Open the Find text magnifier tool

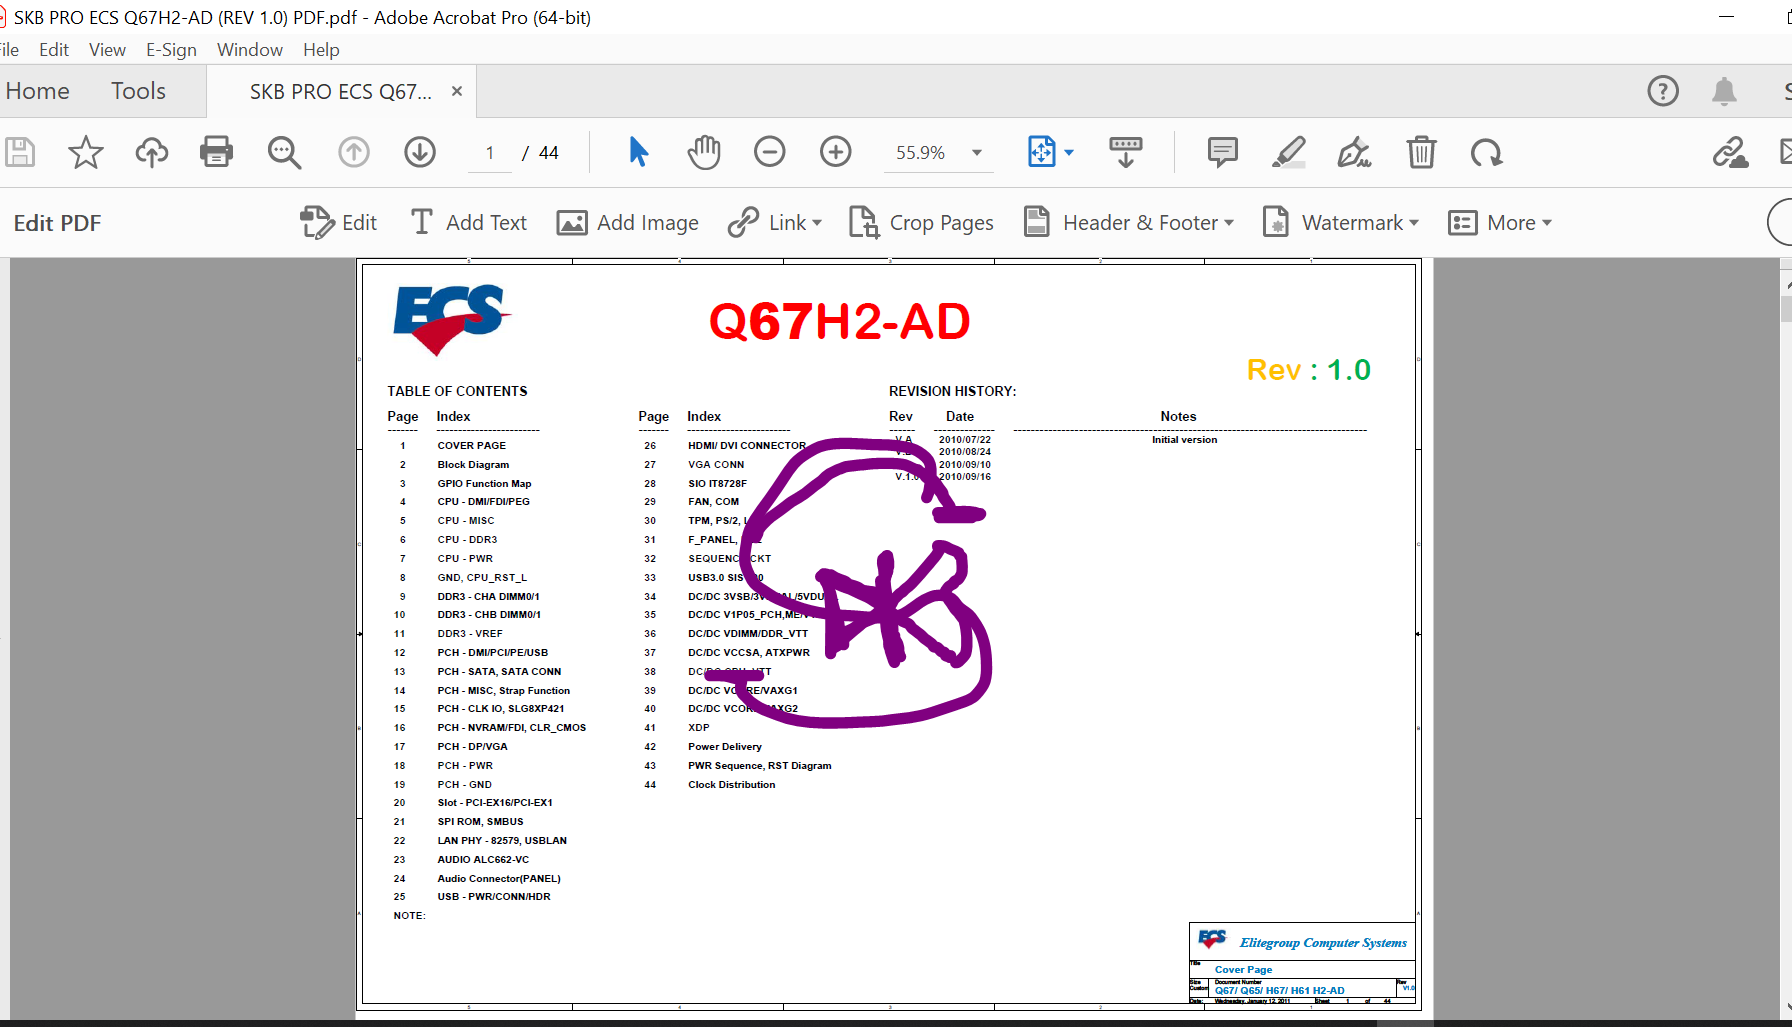(284, 152)
